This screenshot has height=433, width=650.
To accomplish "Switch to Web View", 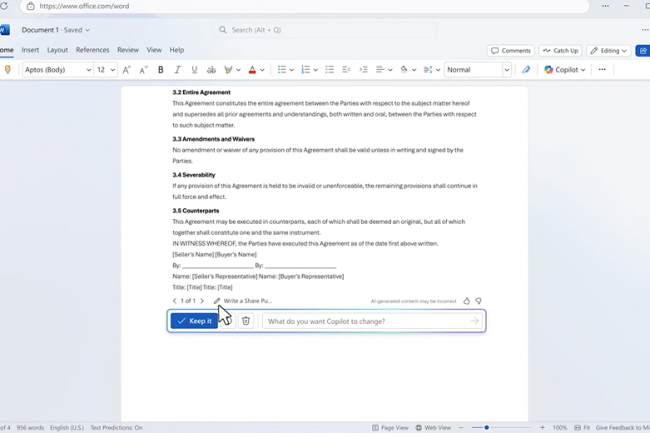I will 432,427.
